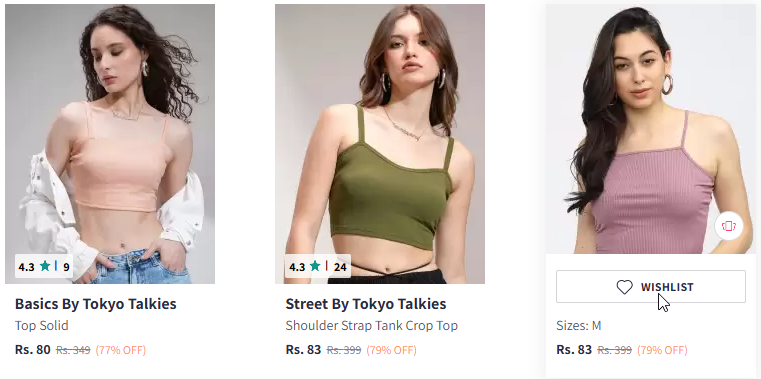Click the 79% OFF label under Sizes: M
Image resolution: width=761 pixels, height=379 pixels.
point(662,350)
